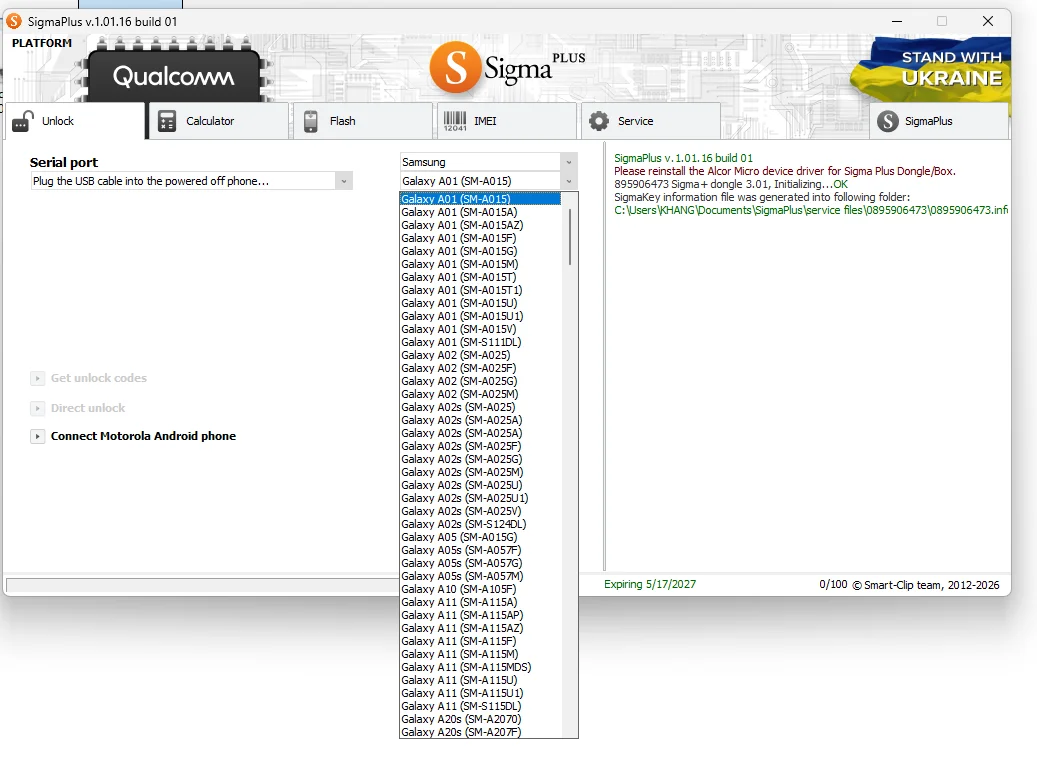Click the Service gear icon

pos(599,121)
